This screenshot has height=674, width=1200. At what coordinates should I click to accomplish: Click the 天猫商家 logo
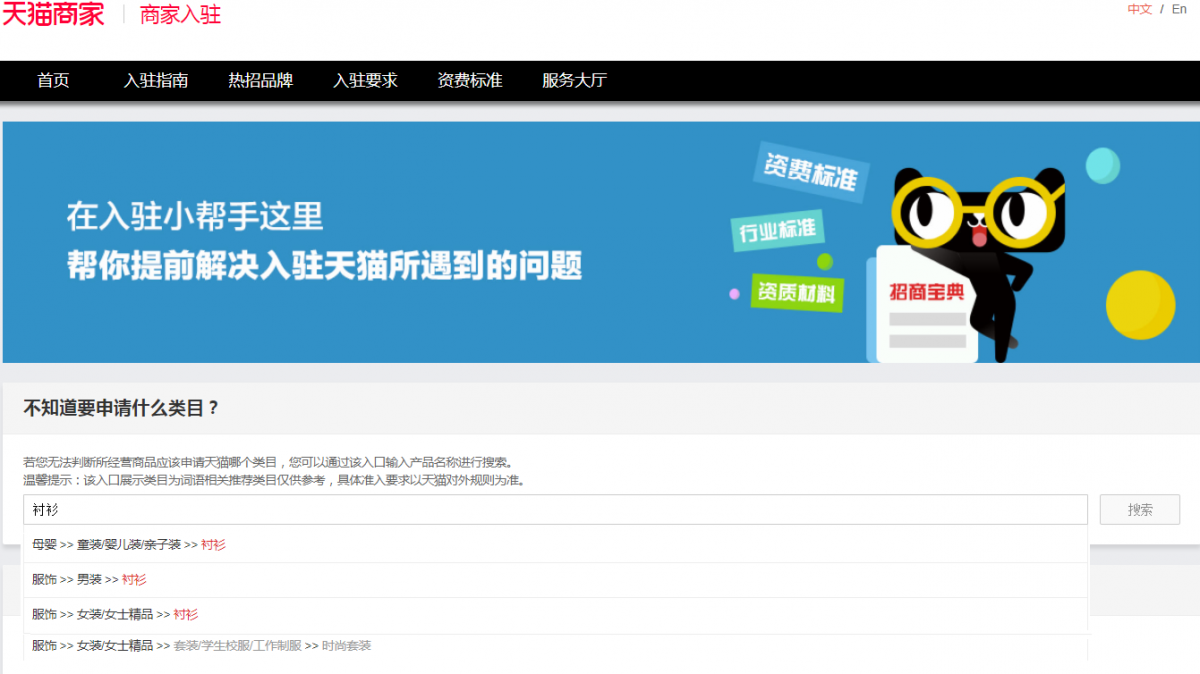click(53, 14)
